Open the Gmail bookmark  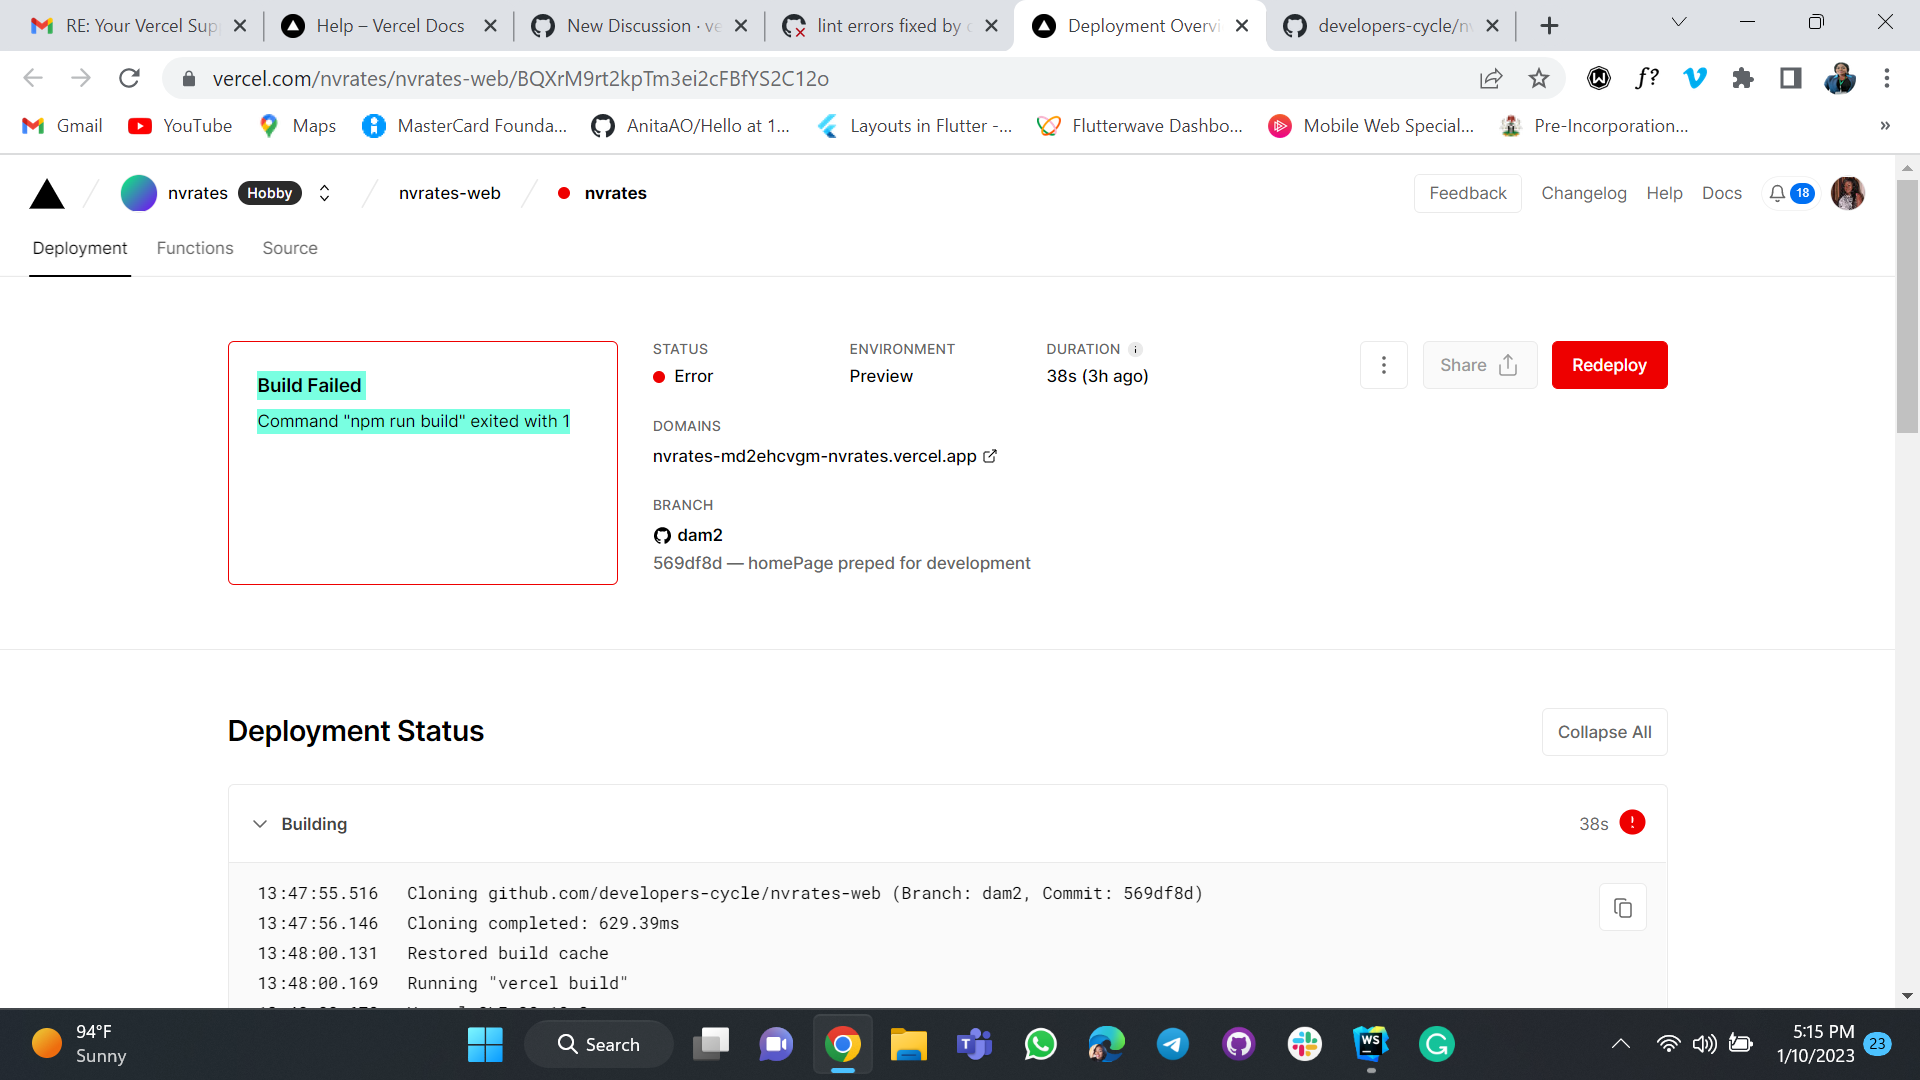(62, 126)
